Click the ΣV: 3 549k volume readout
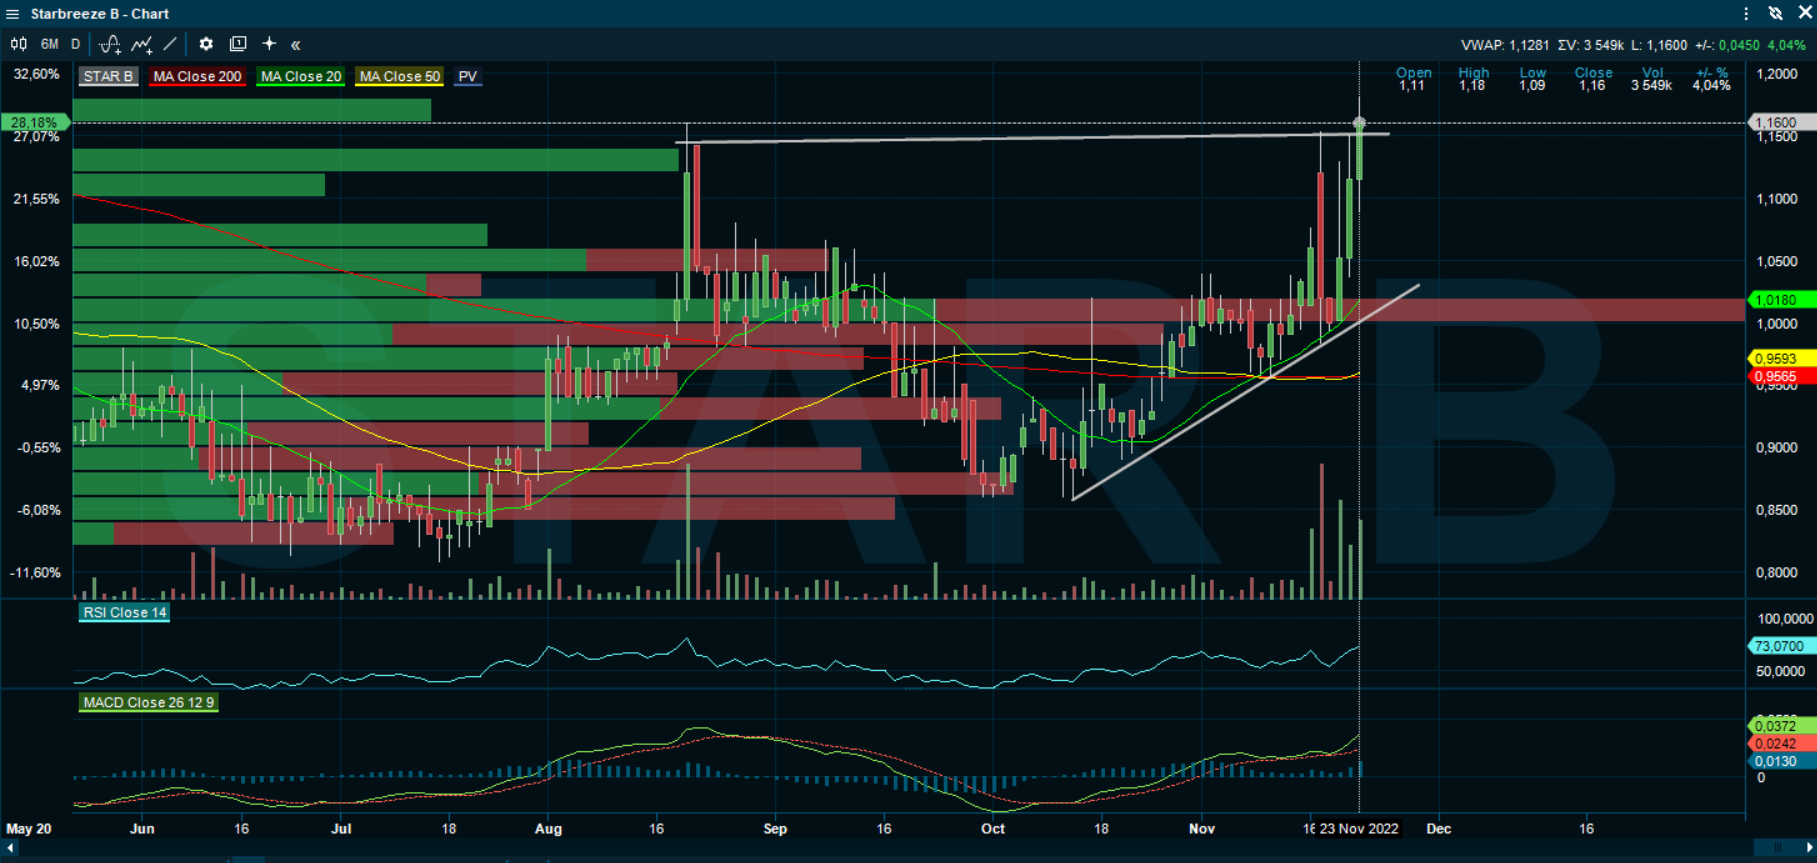The width and height of the screenshot is (1817, 863). pyautogui.click(x=1590, y=45)
